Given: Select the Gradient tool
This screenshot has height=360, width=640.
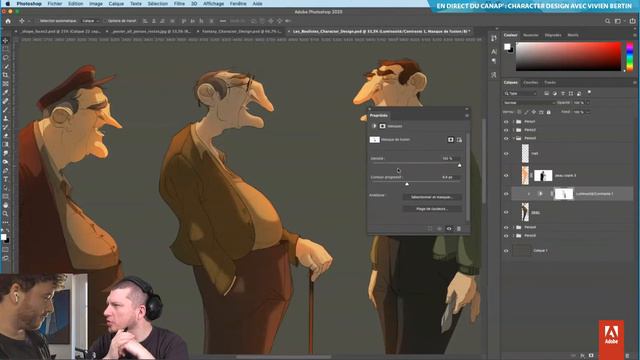Looking at the screenshot, I should click(5, 144).
